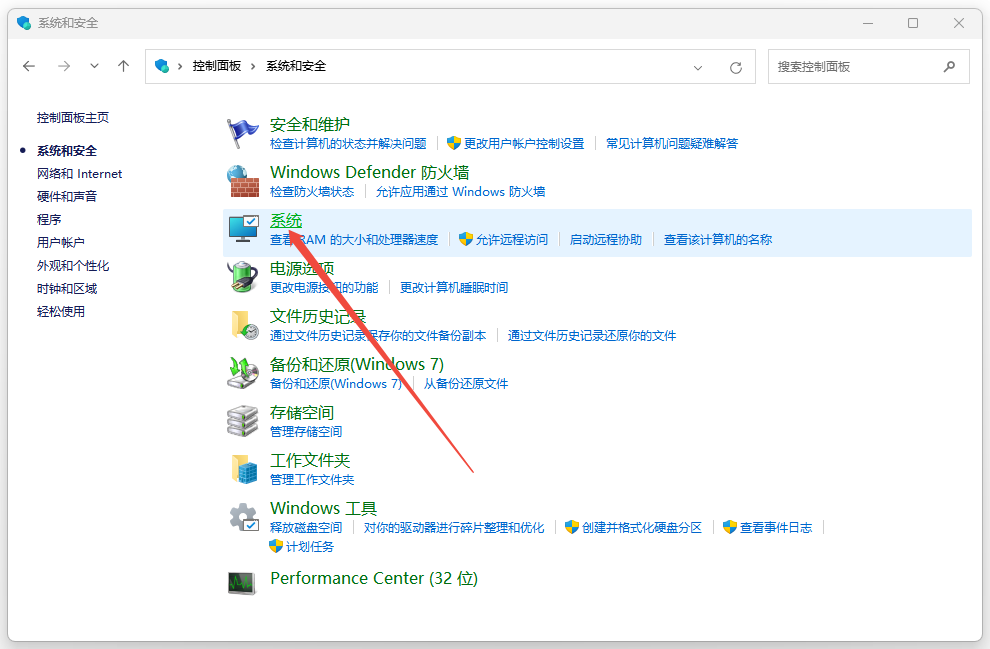Click 释放磁盘空间 link
The image size is (990, 649).
click(306, 528)
